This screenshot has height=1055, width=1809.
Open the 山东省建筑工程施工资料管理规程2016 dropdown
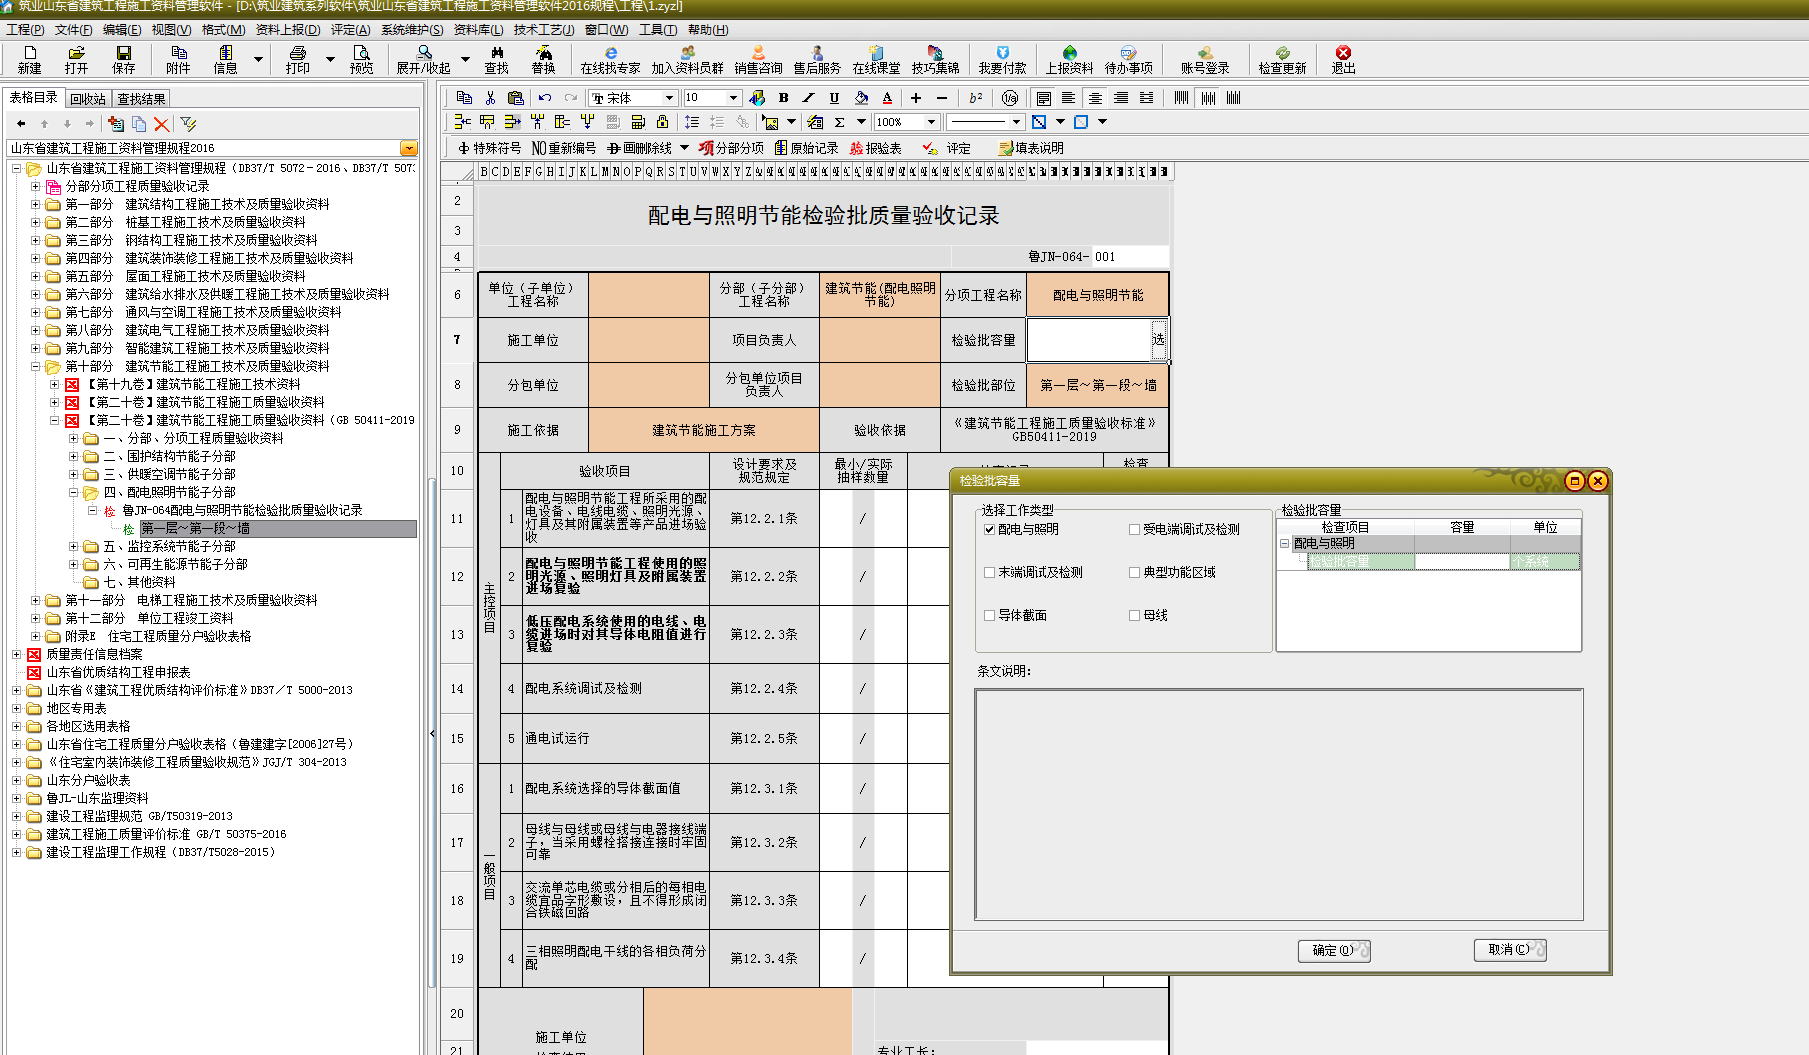pos(408,148)
